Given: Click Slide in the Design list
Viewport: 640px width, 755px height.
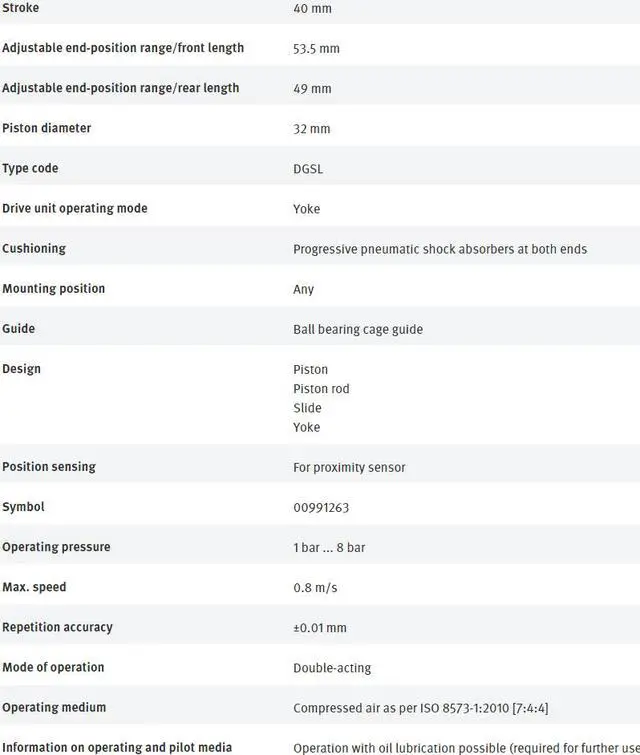Looking at the screenshot, I should (307, 408).
